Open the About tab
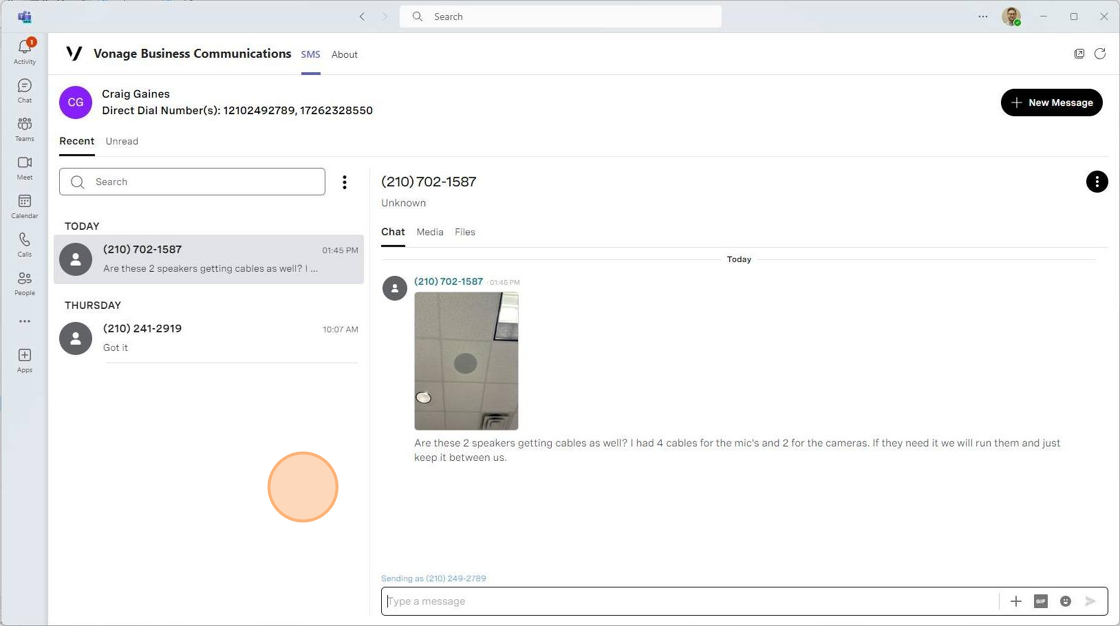Screen dimensions: 1120x626 tap(344, 54)
